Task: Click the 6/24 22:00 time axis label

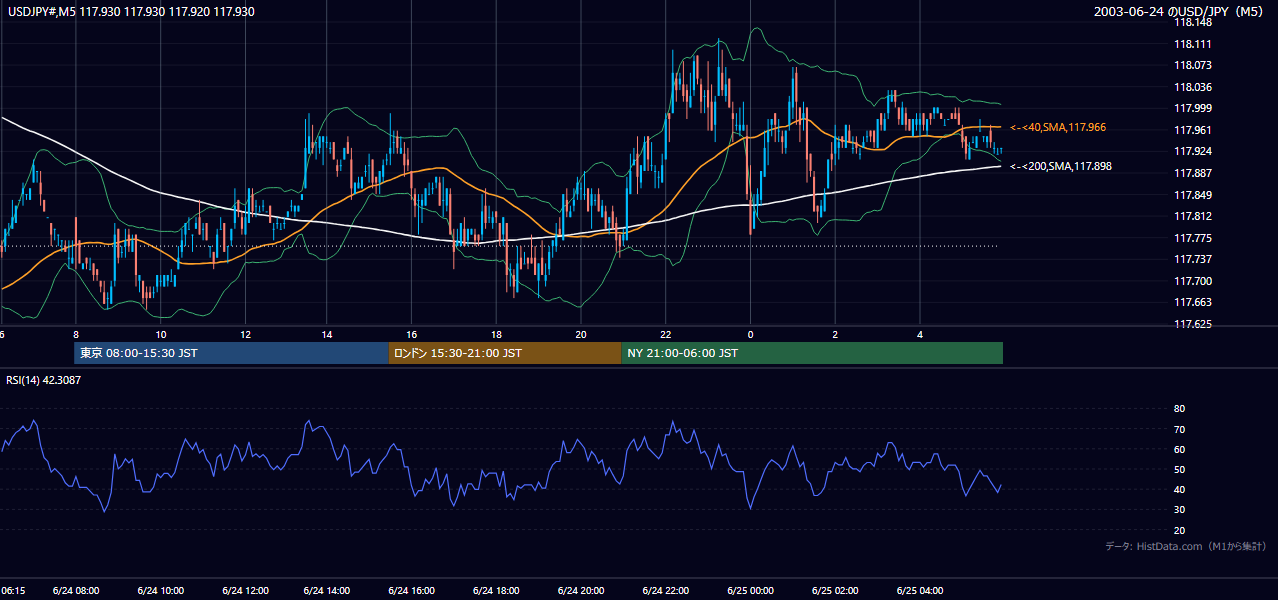Action: (666, 591)
